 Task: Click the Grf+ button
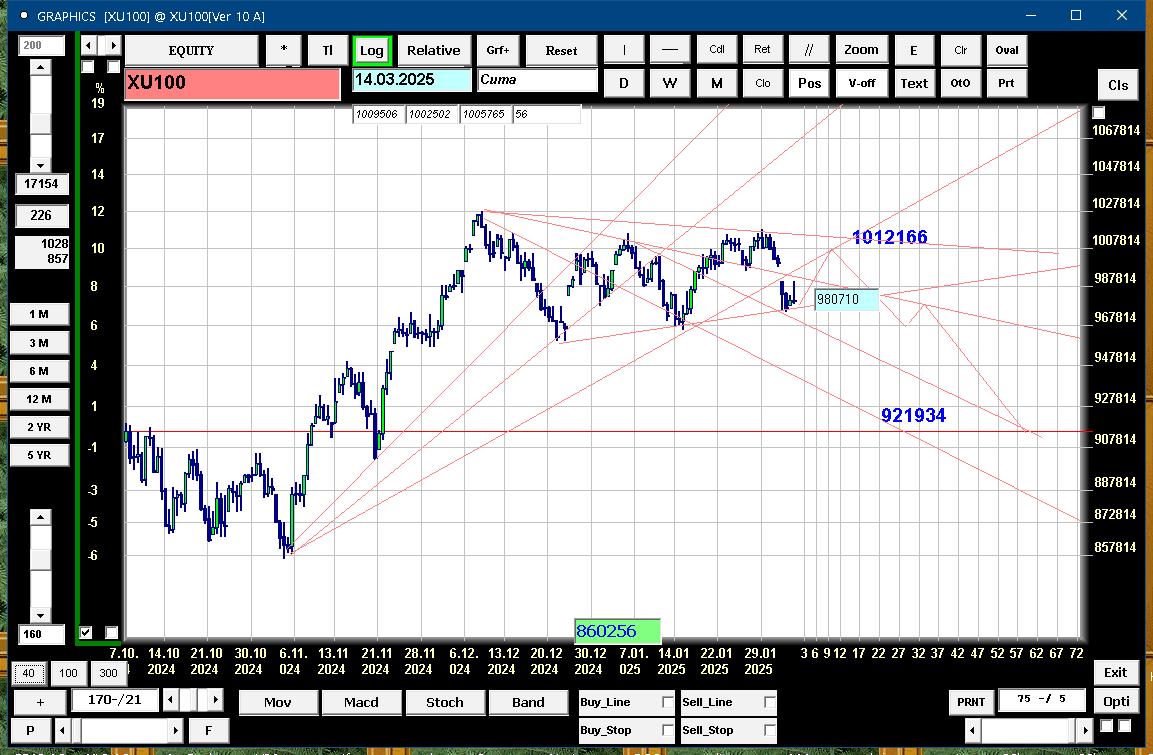tap(498, 50)
